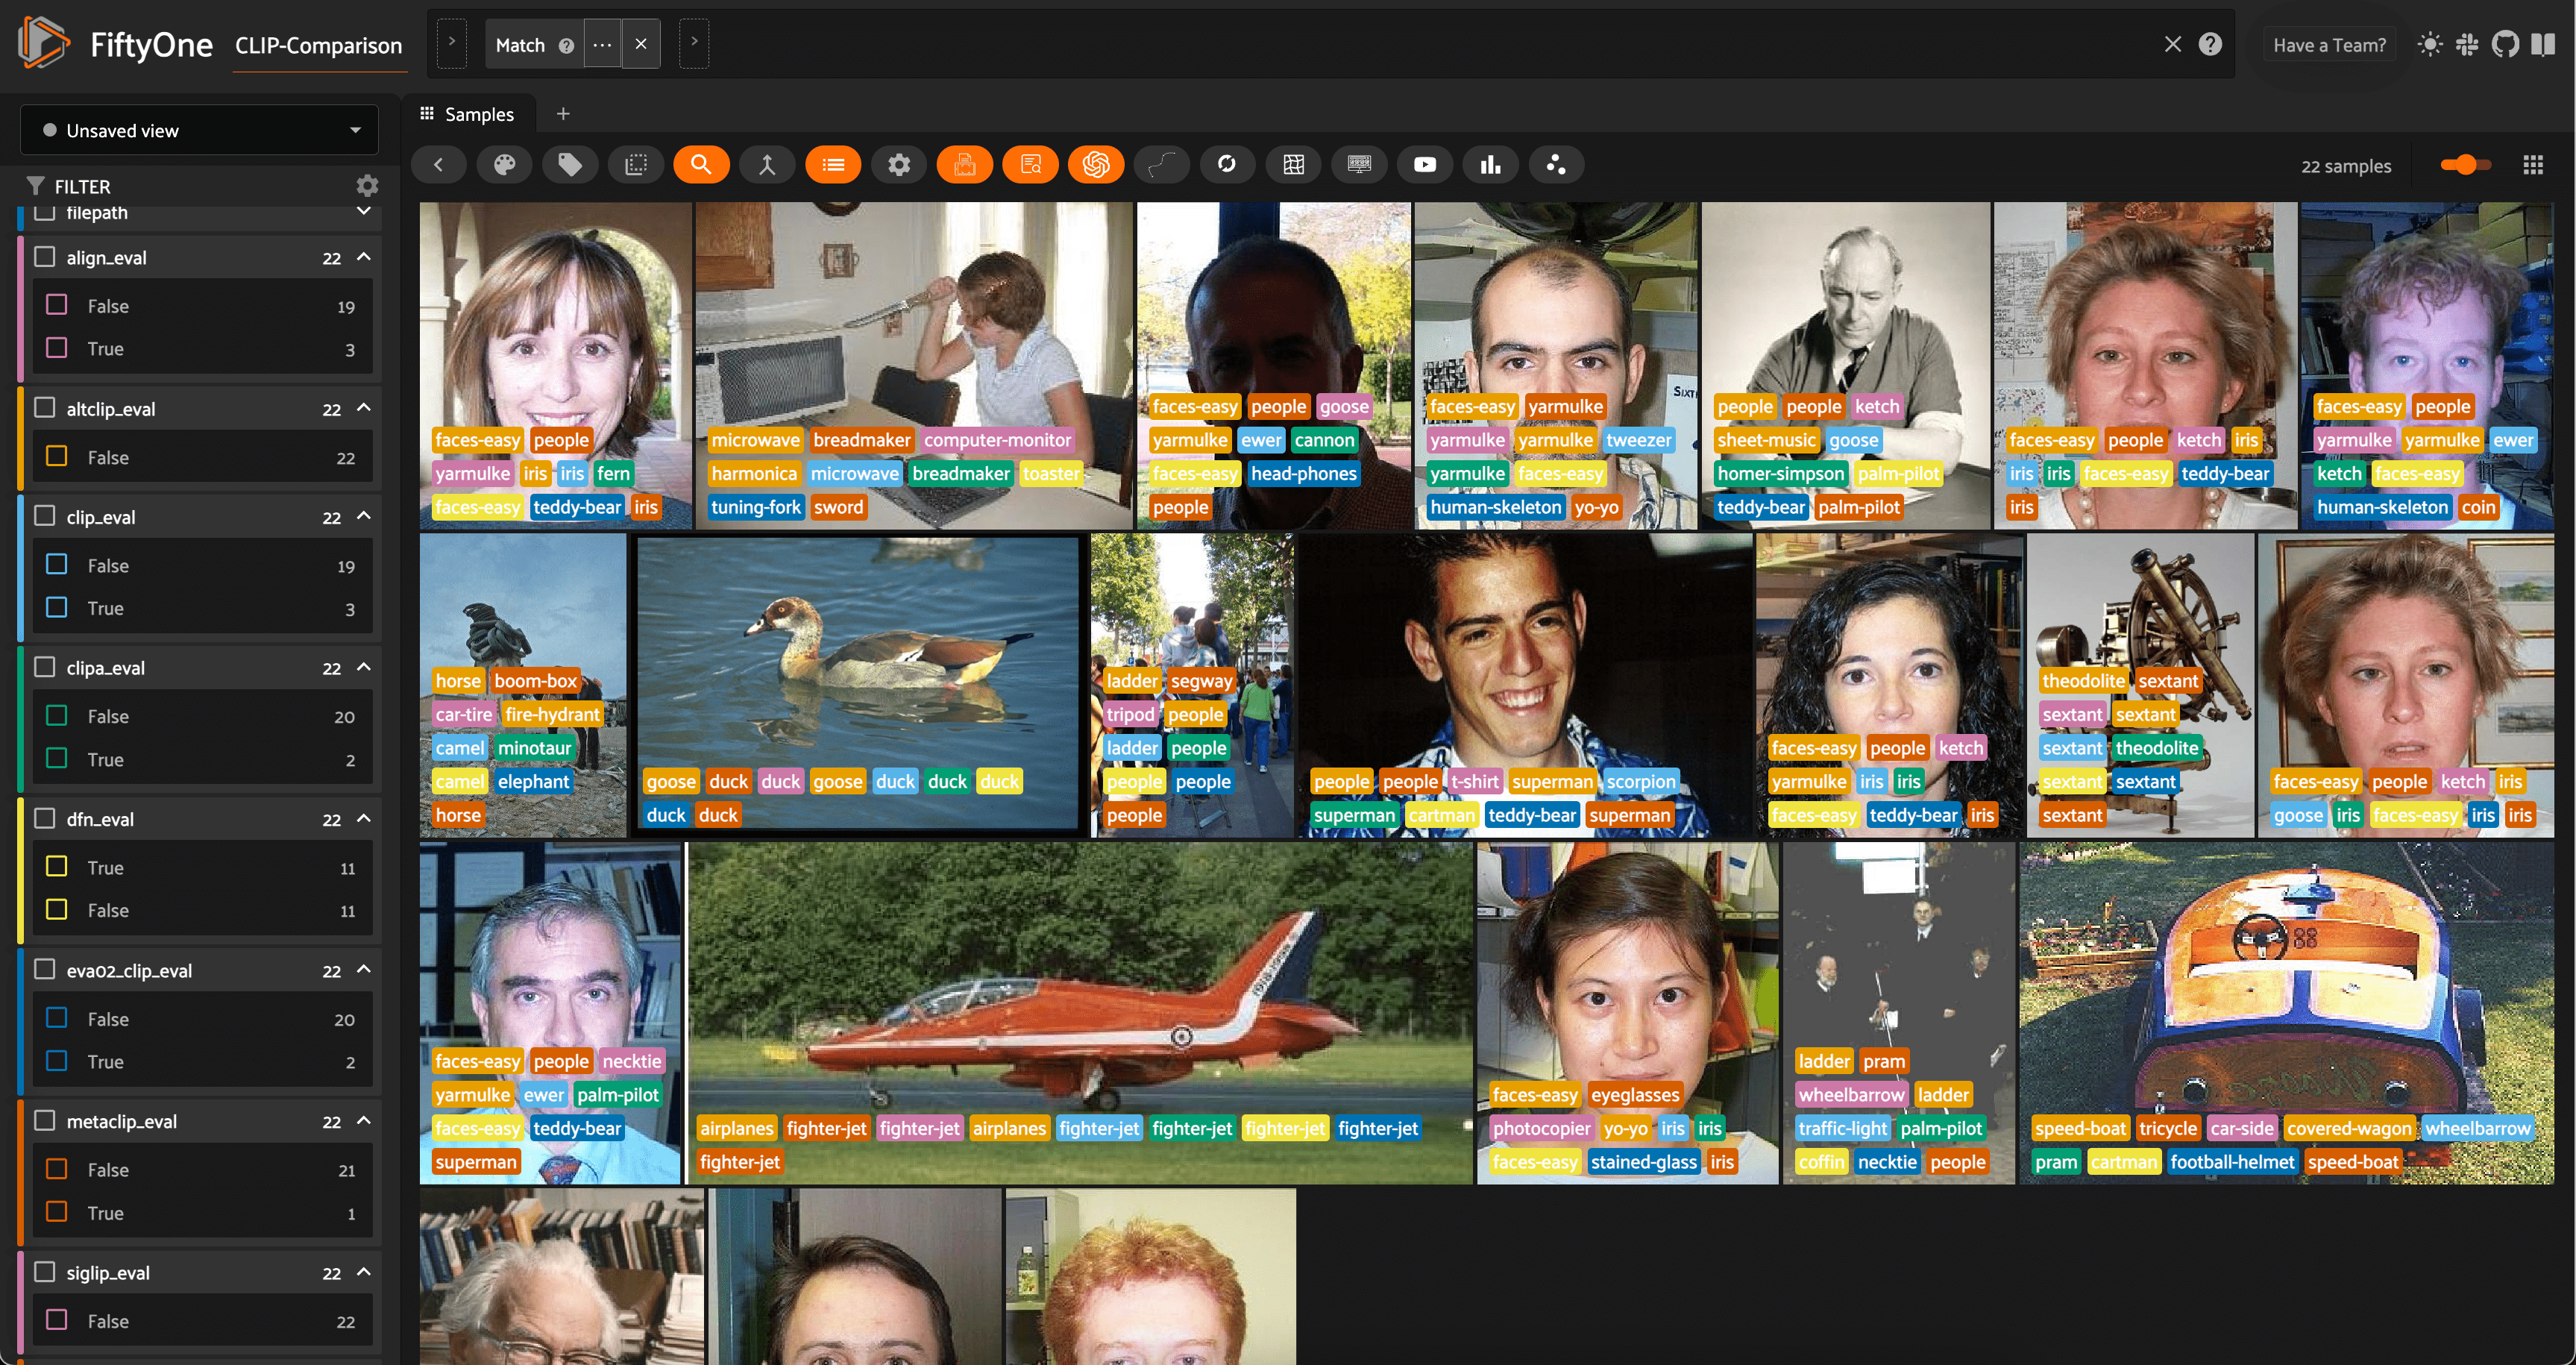Screen dimensions: 2576x1365
Task: Tick the False checkbox under clip_eval
Action: coord(57,565)
